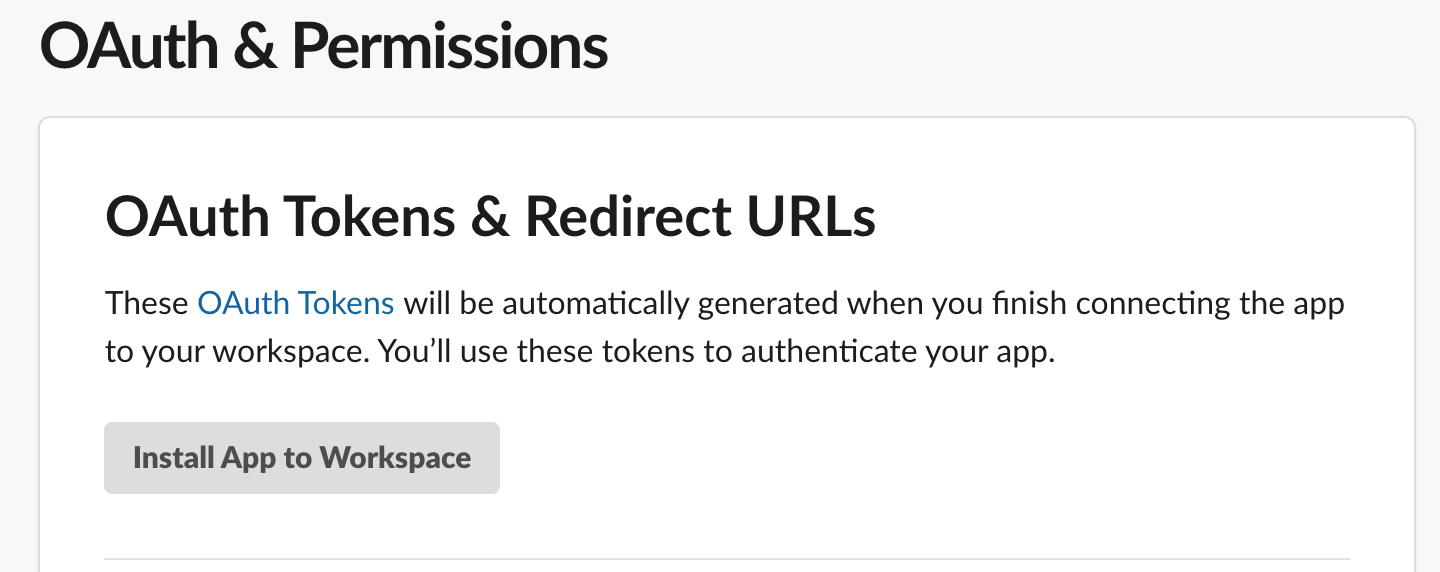Viewport: 1440px width, 572px height.
Task: Click empty card space right of install button
Action: (x=900, y=458)
